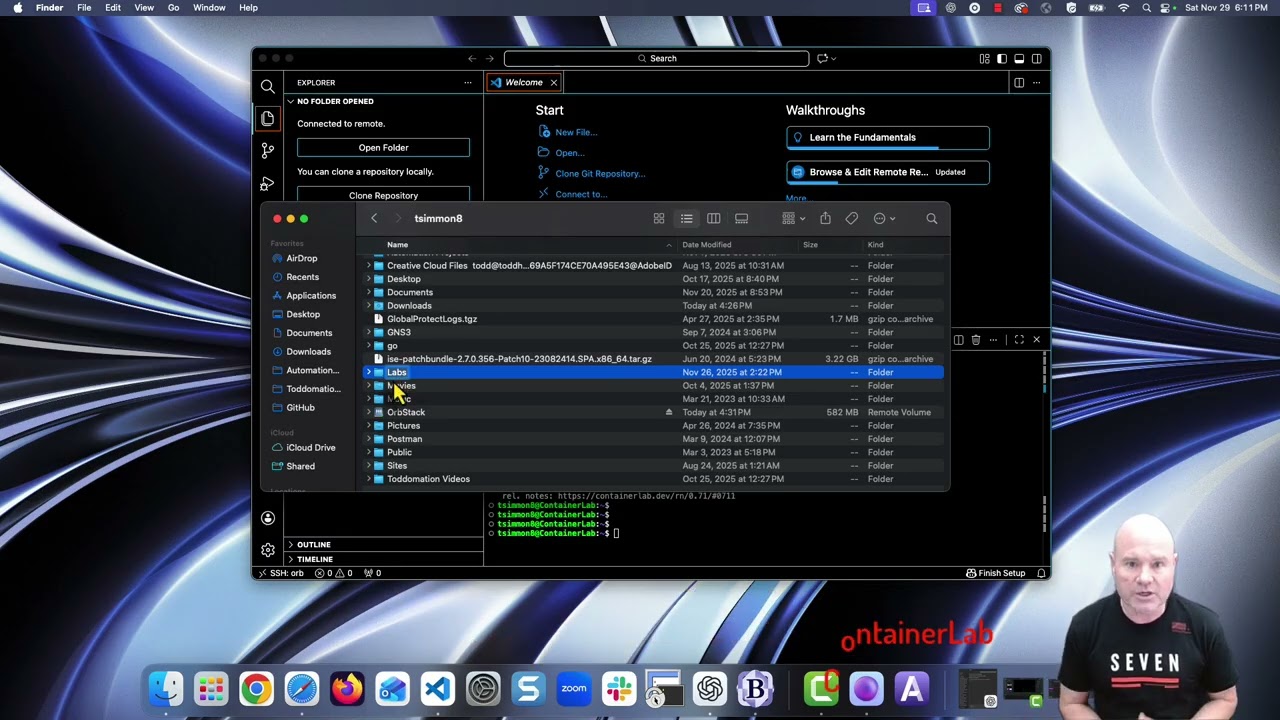
Task: Click the Finder Tags toolbar icon
Action: point(852,218)
